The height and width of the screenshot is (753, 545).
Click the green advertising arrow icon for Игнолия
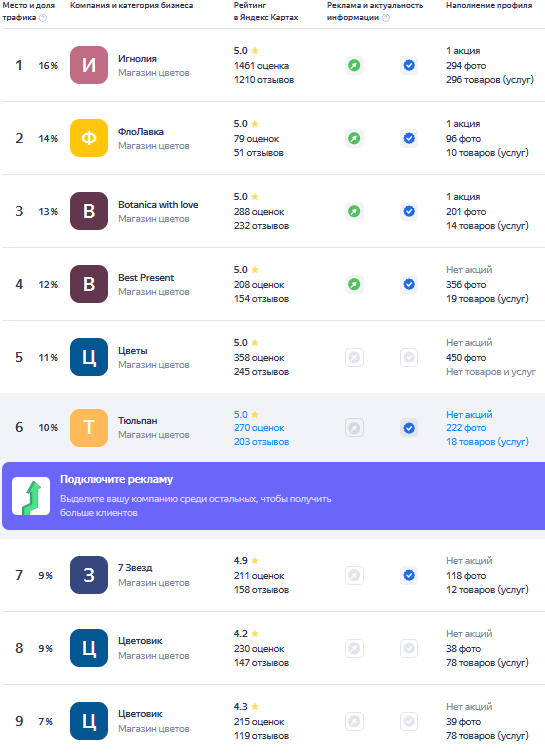tap(354, 65)
